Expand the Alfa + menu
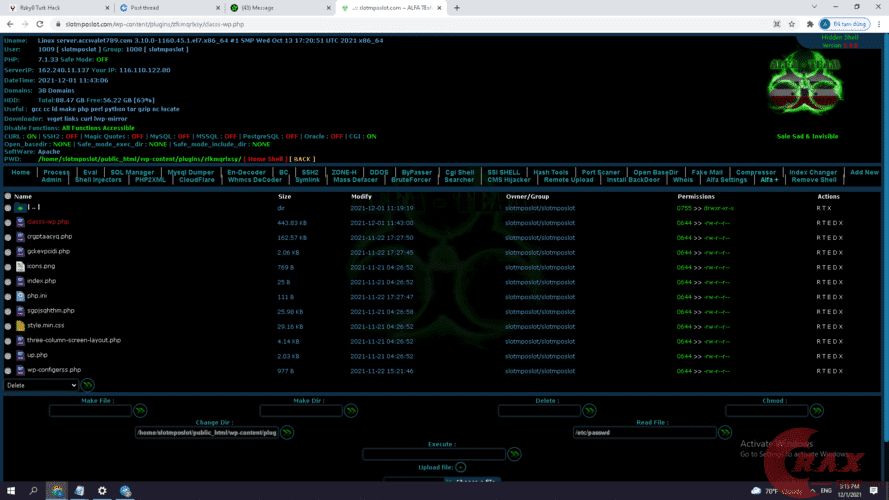 coord(769,180)
